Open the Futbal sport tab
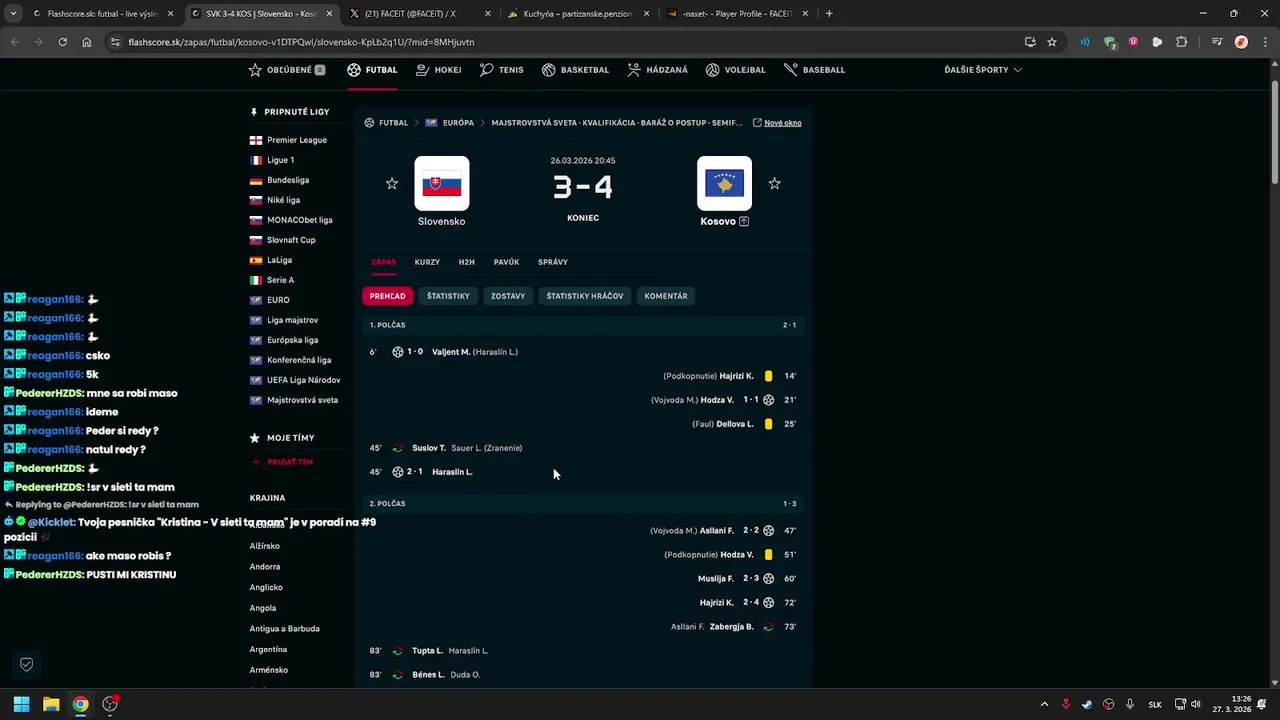Screen dimensions: 1280x720 tap(372, 70)
